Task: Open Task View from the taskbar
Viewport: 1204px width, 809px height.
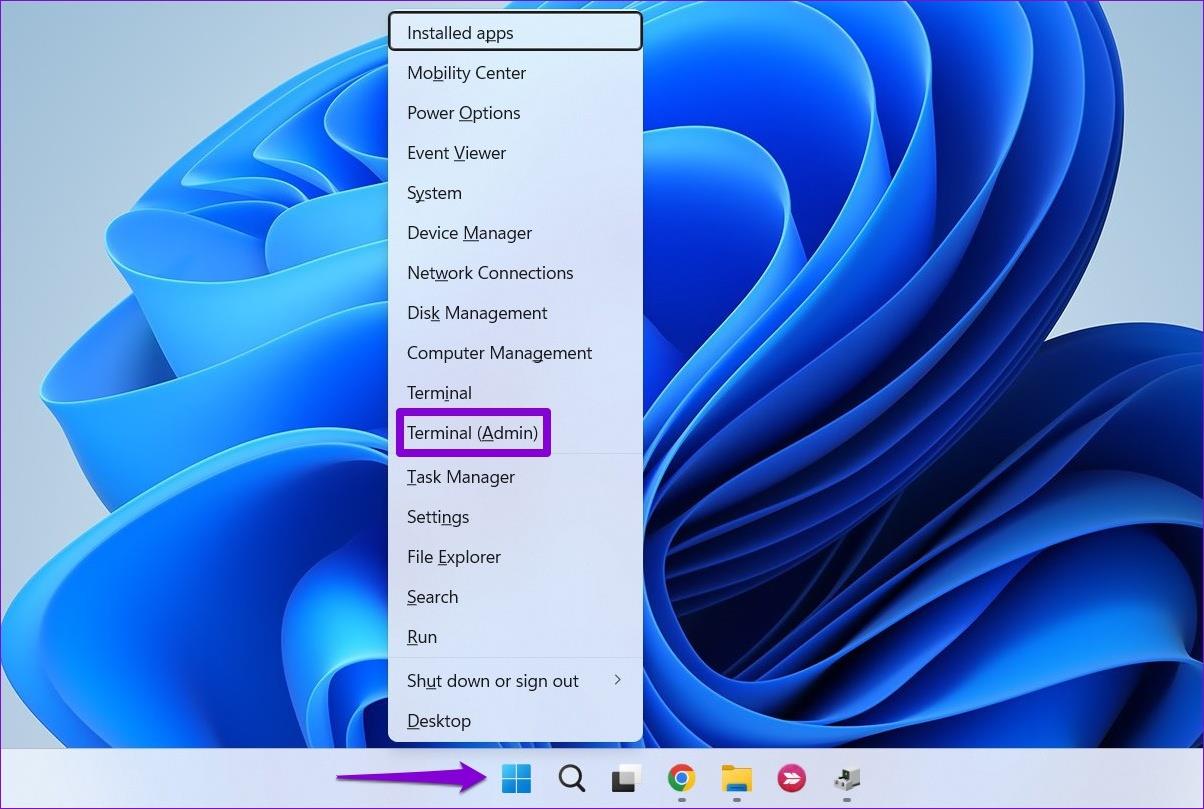Action: pos(626,779)
